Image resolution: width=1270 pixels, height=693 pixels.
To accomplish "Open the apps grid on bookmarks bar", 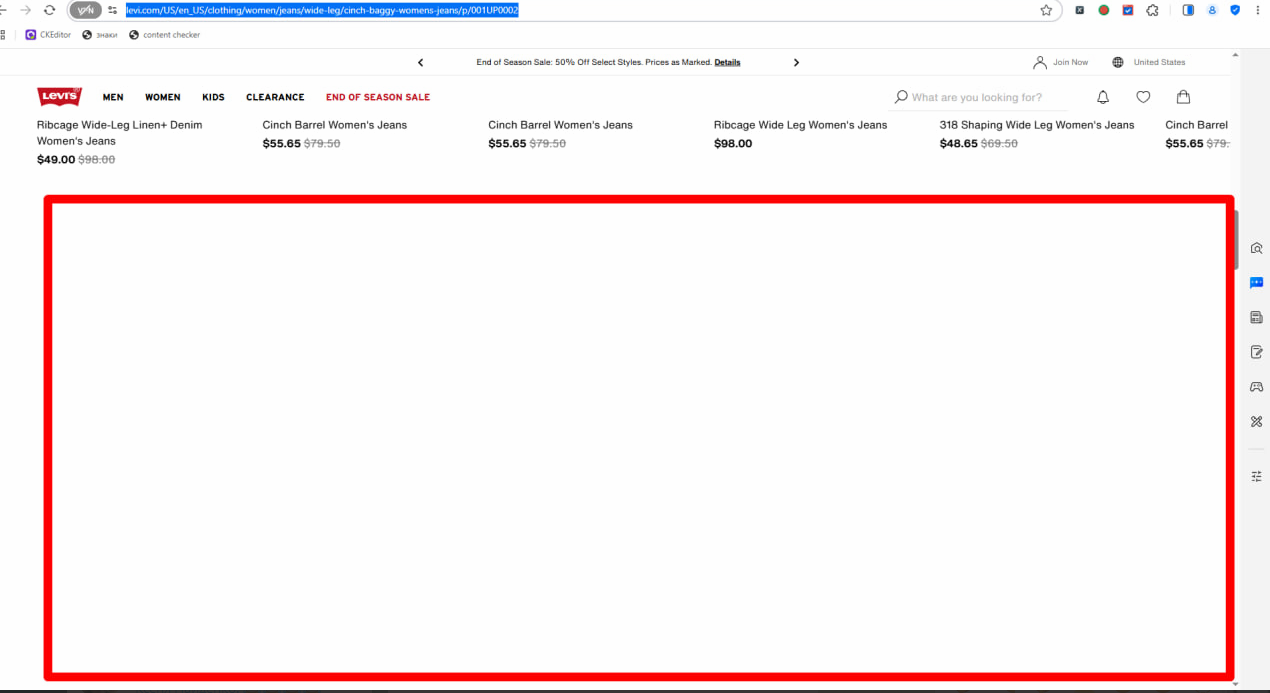I will 3,34.
